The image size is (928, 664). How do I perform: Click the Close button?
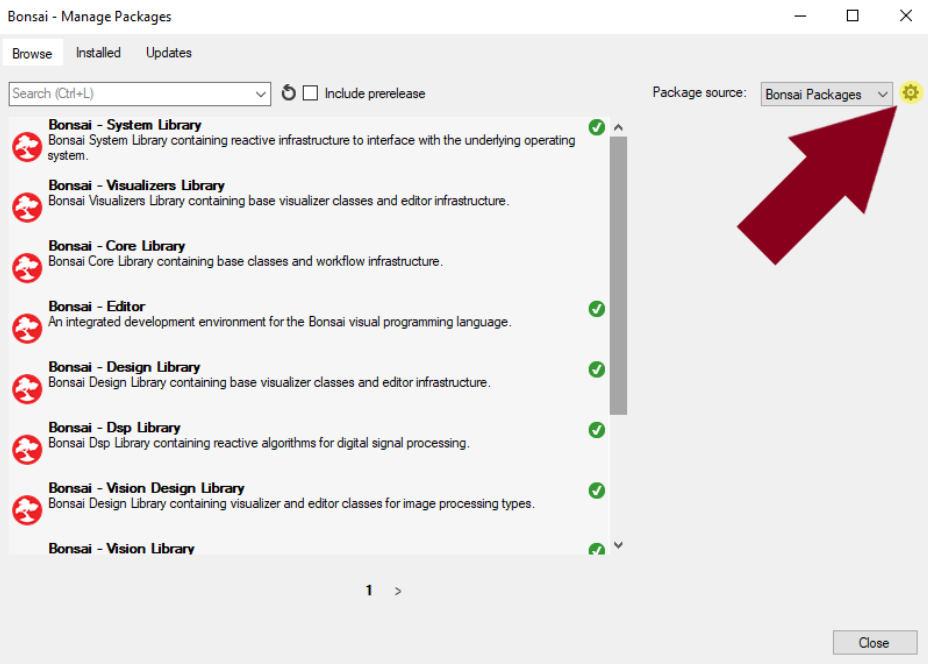click(874, 643)
